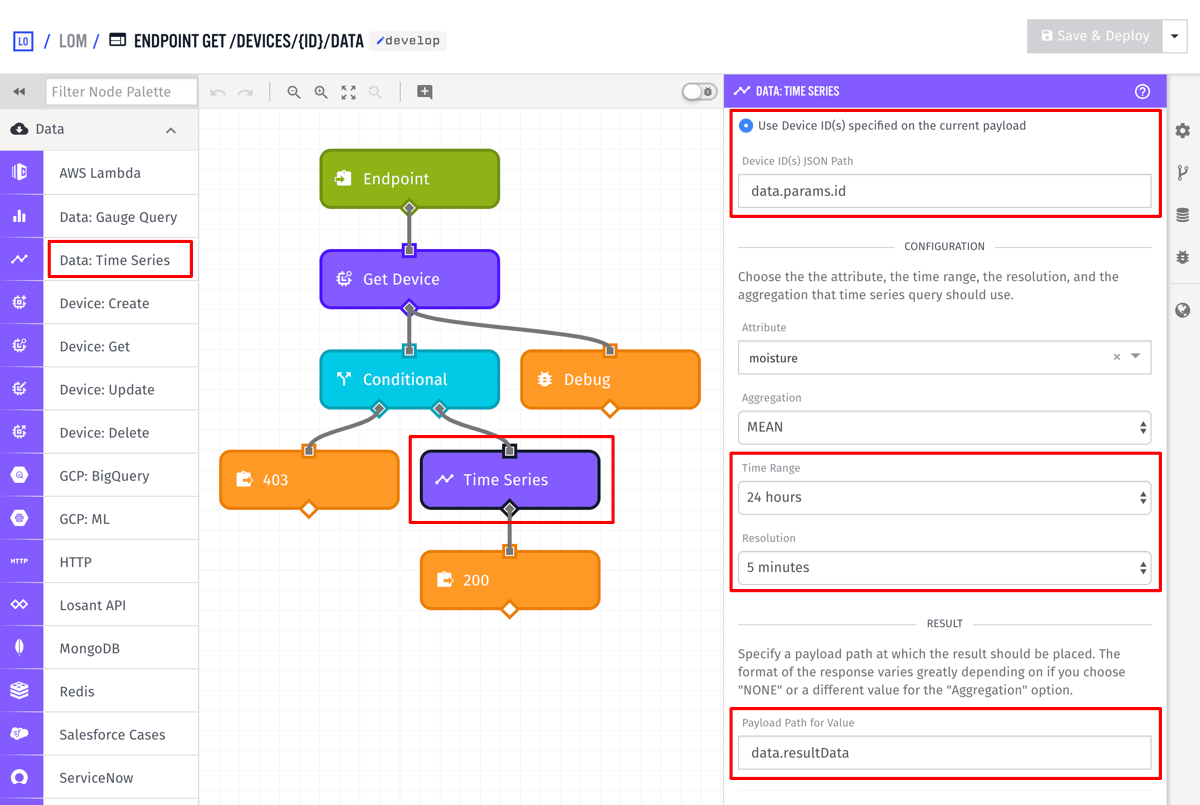Screen dimensions: 1200x805
Task: Click the Payload Path for Value field
Action: (x=944, y=752)
